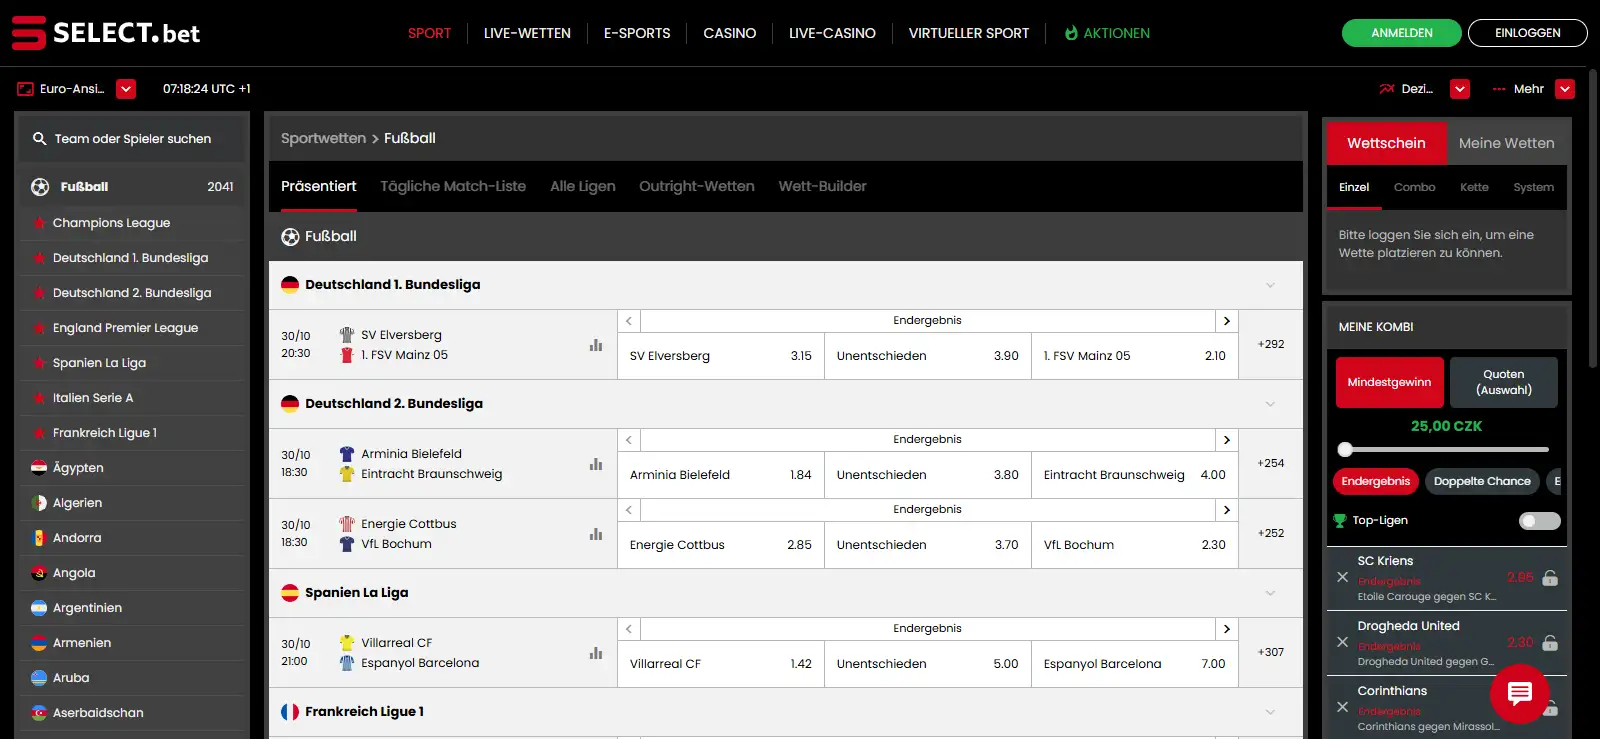This screenshot has width=1600, height=739.
Task: Switch to Alle Ligen tab
Action: point(583,186)
